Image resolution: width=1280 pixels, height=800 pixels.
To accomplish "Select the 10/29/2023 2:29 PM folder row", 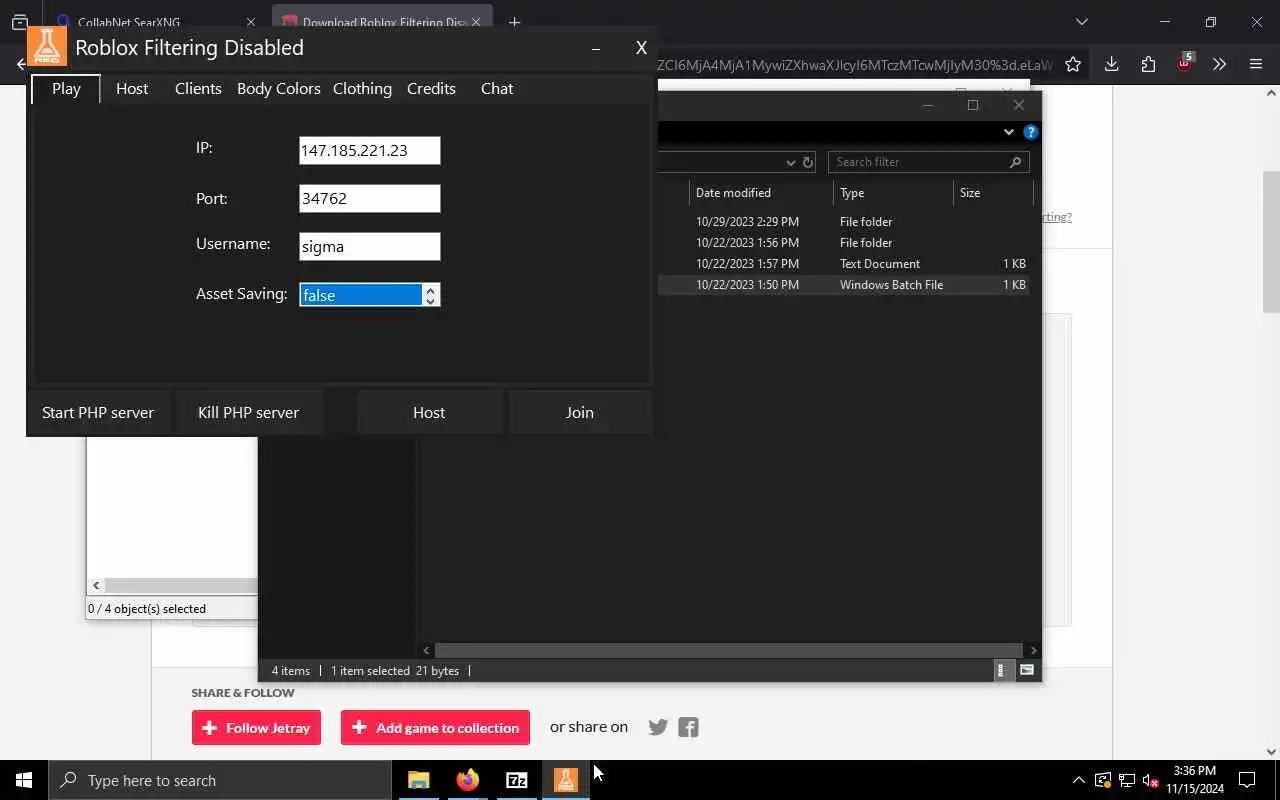I will pos(843,222).
